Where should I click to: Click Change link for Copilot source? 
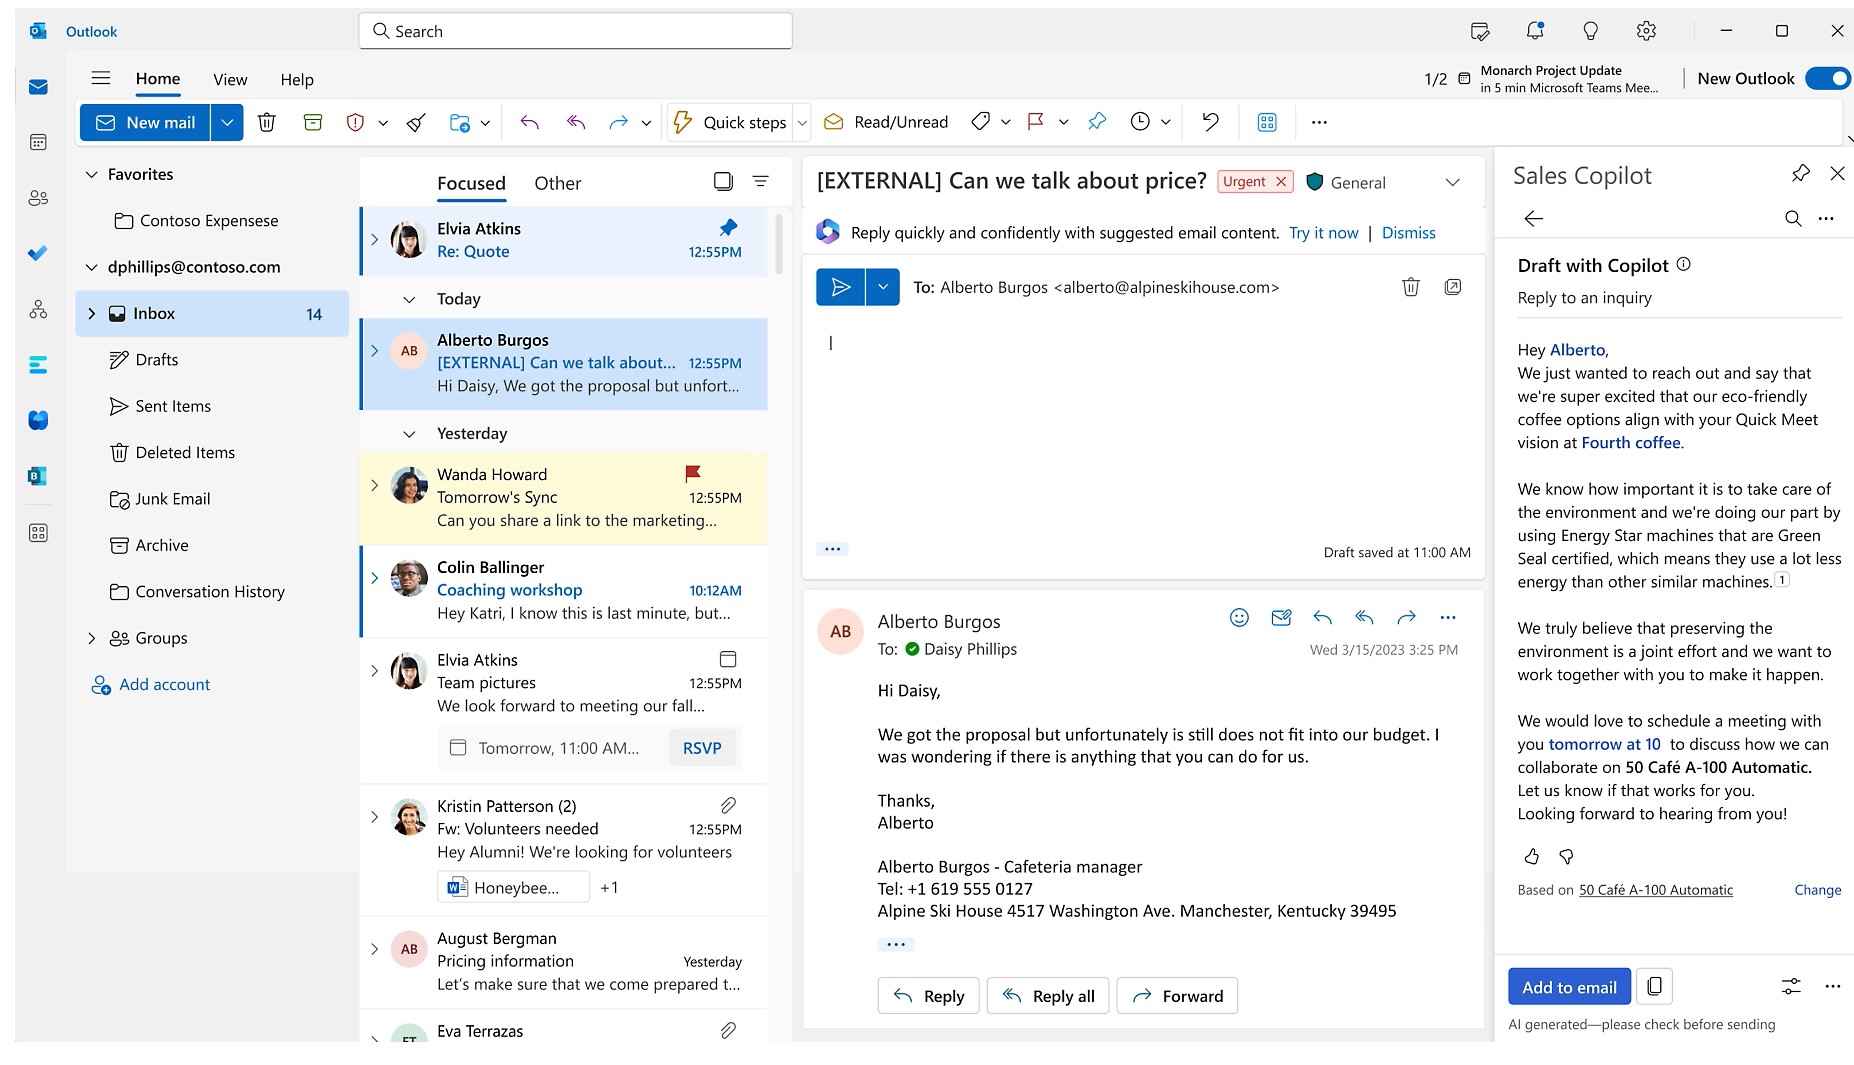click(x=1817, y=889)
